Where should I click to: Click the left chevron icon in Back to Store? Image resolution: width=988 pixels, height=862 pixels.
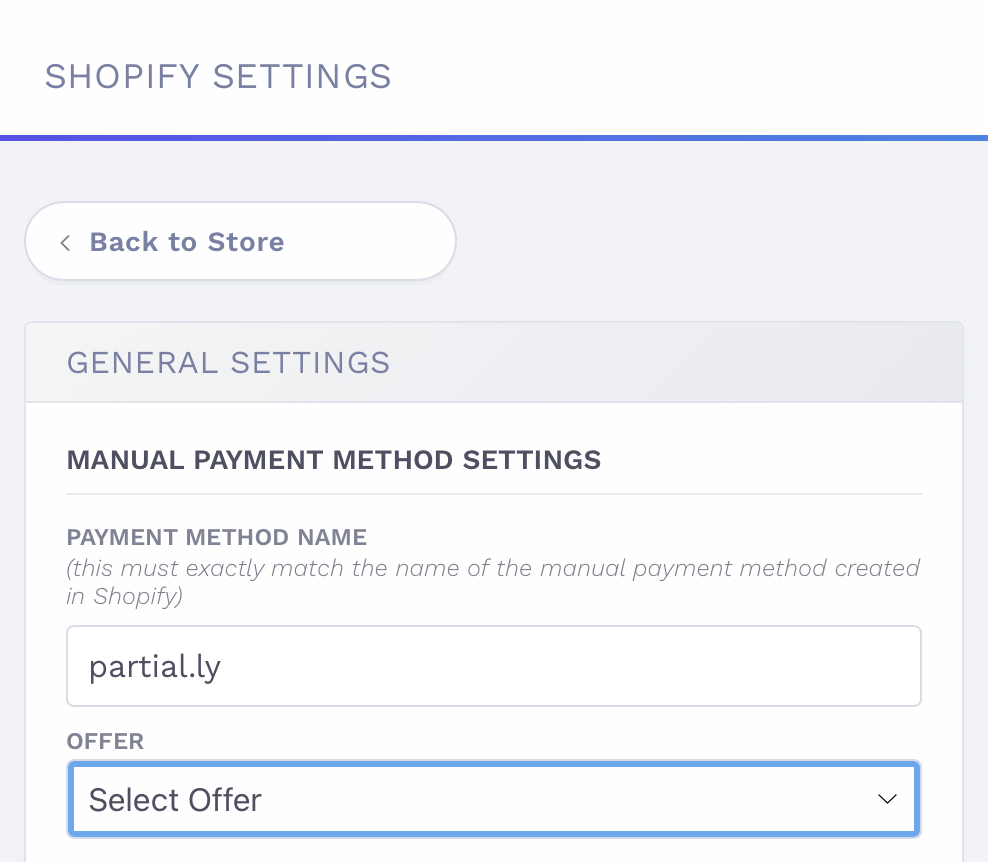(65, 242)
